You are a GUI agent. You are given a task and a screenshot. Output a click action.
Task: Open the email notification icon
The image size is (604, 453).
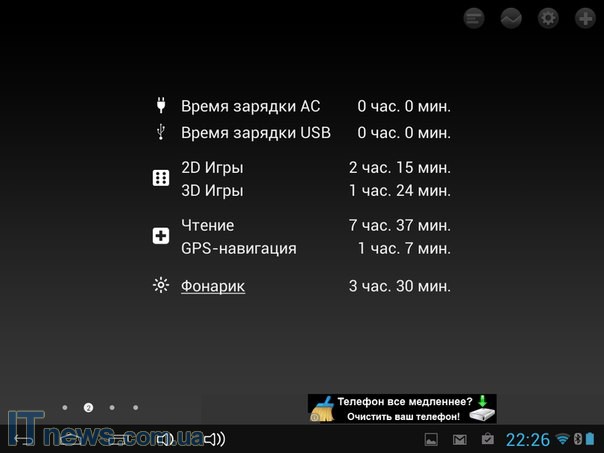coord(459,439)
